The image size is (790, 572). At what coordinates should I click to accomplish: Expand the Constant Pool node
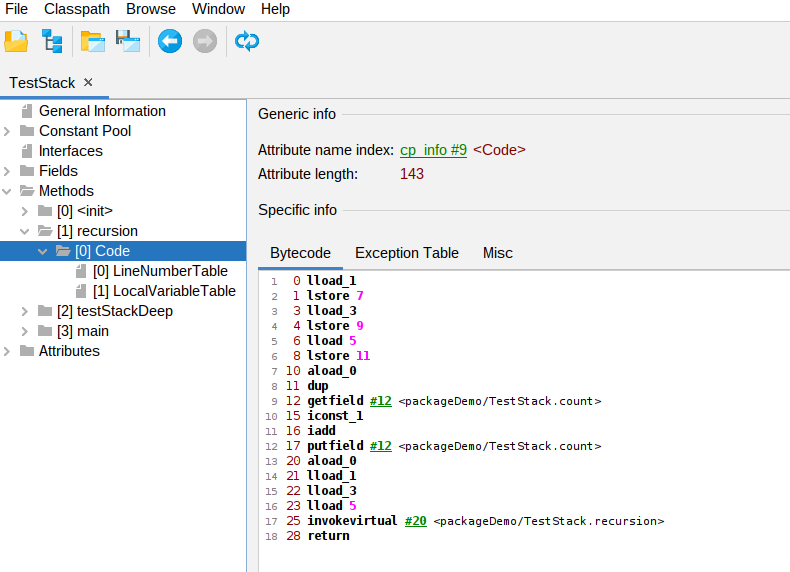pos(7,131)
